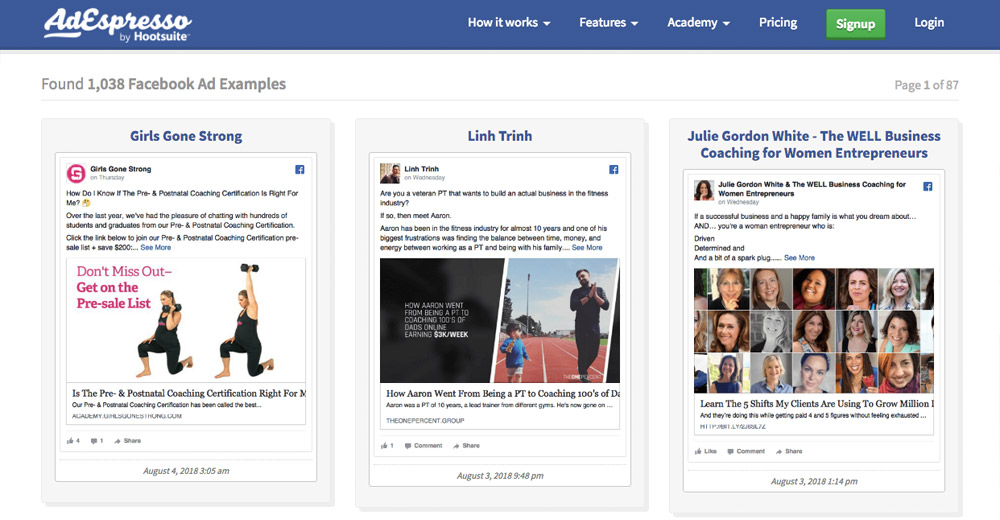Click Found 1,038 Facebook Ad Examples heading
The height and width of the screenshot is (520, 1000).
[x=163, y=84]
